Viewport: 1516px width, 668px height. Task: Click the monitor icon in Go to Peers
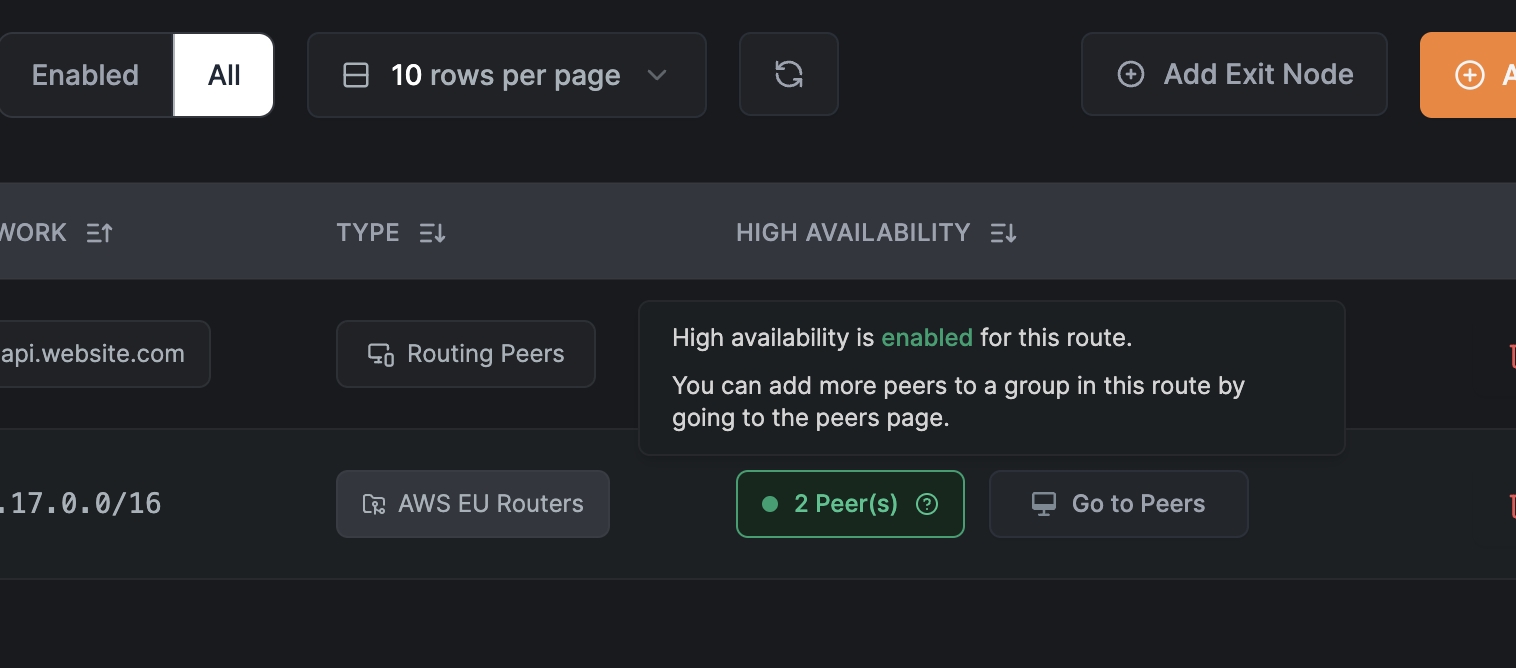point(1043,503)
